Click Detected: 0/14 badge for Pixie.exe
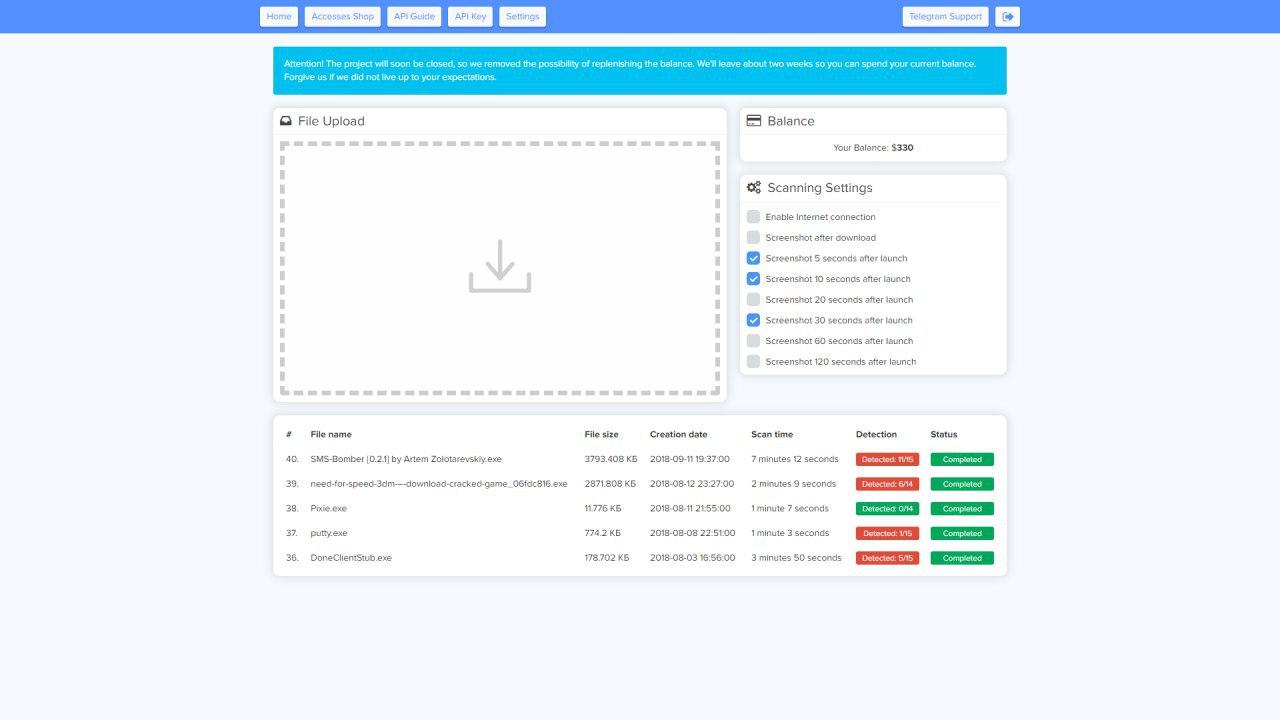Screen dimensions: 1280x720 click(x=887, y=509)
